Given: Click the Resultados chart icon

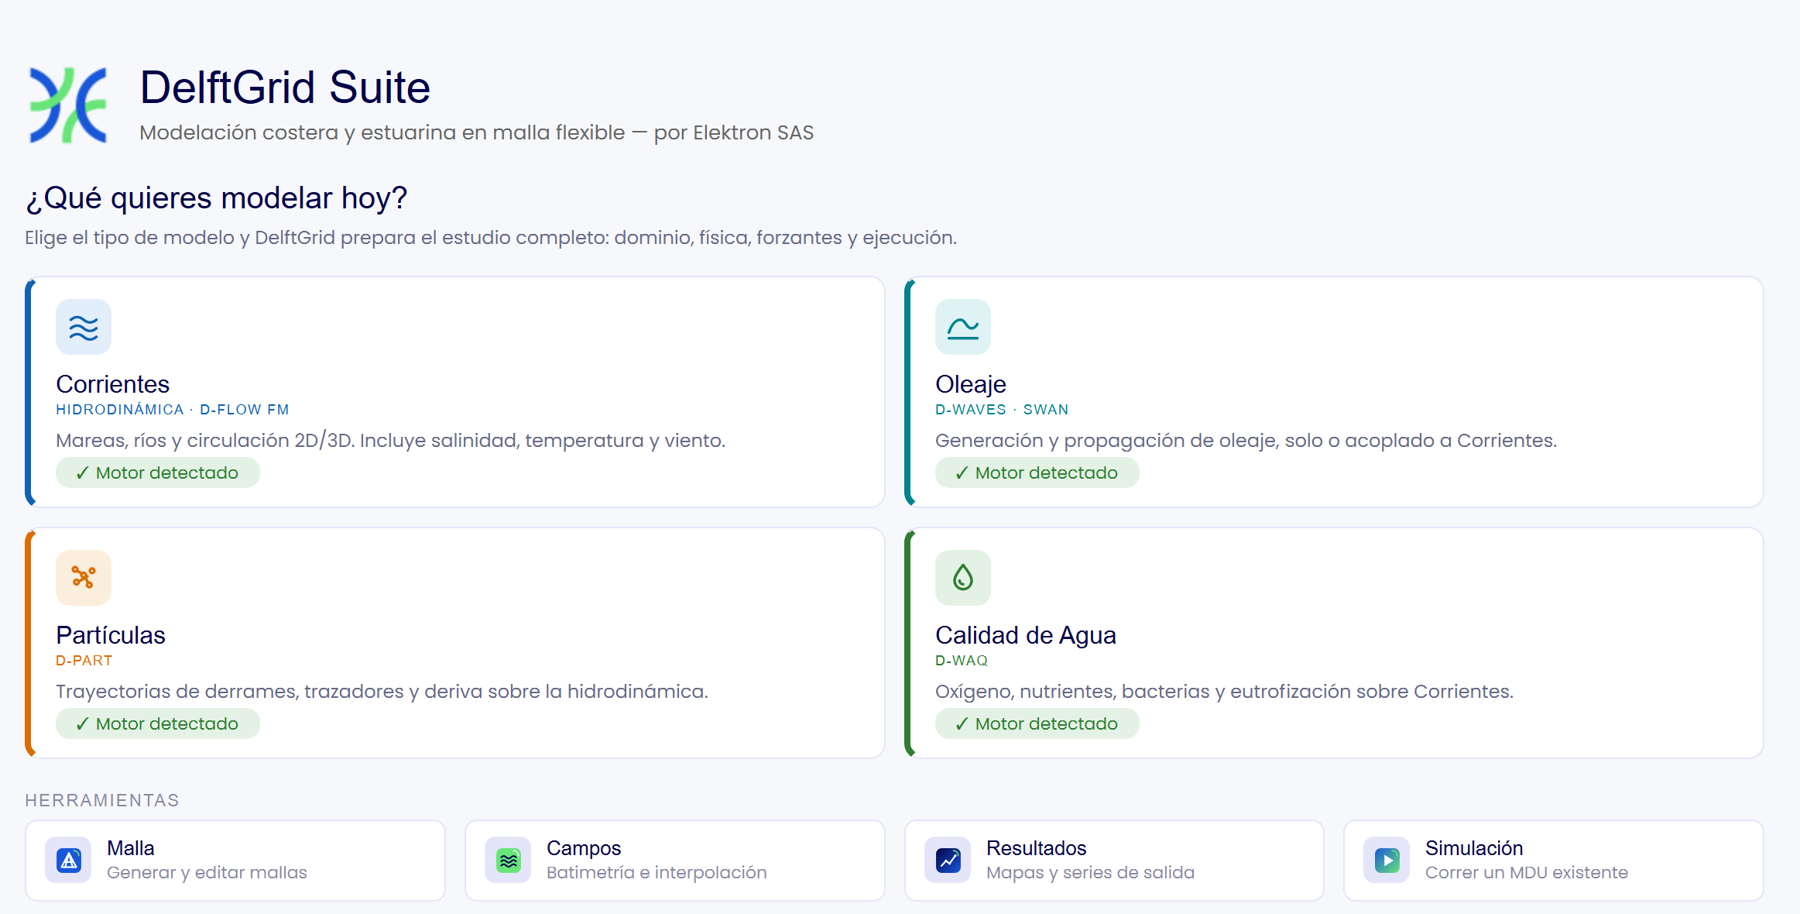Looking at the screenshot, I should [948, 860].
